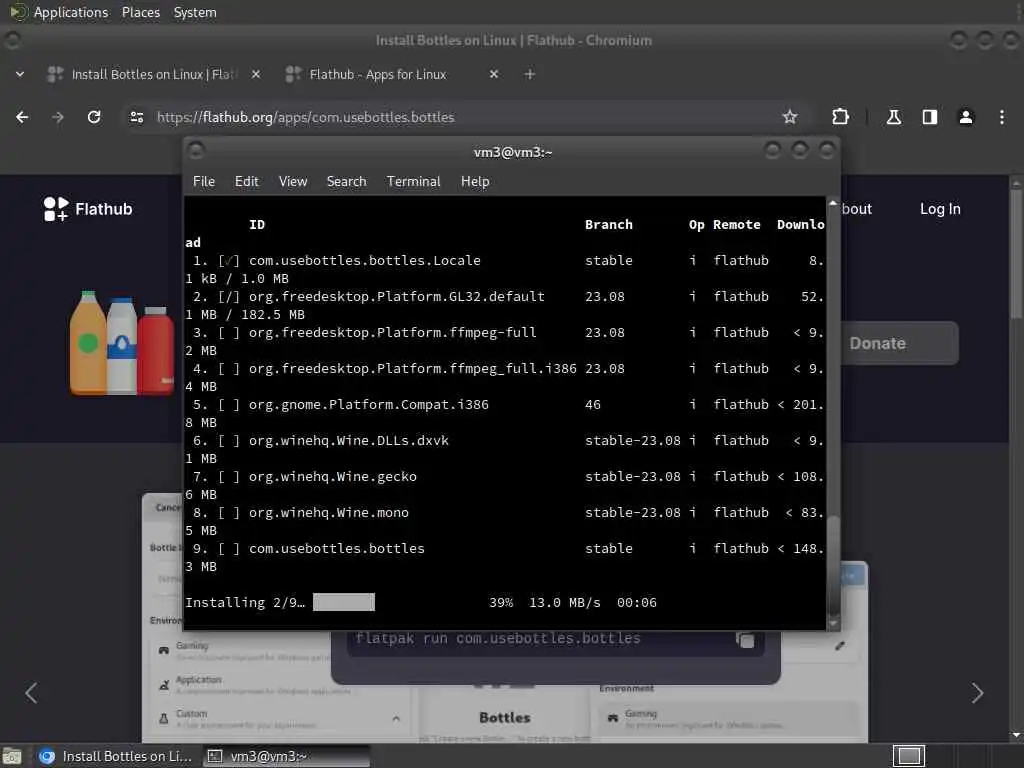The width and height of the screenshot is (1024, 768).
Task: Open the terminal View menu
Action: (x=293, y=182)
